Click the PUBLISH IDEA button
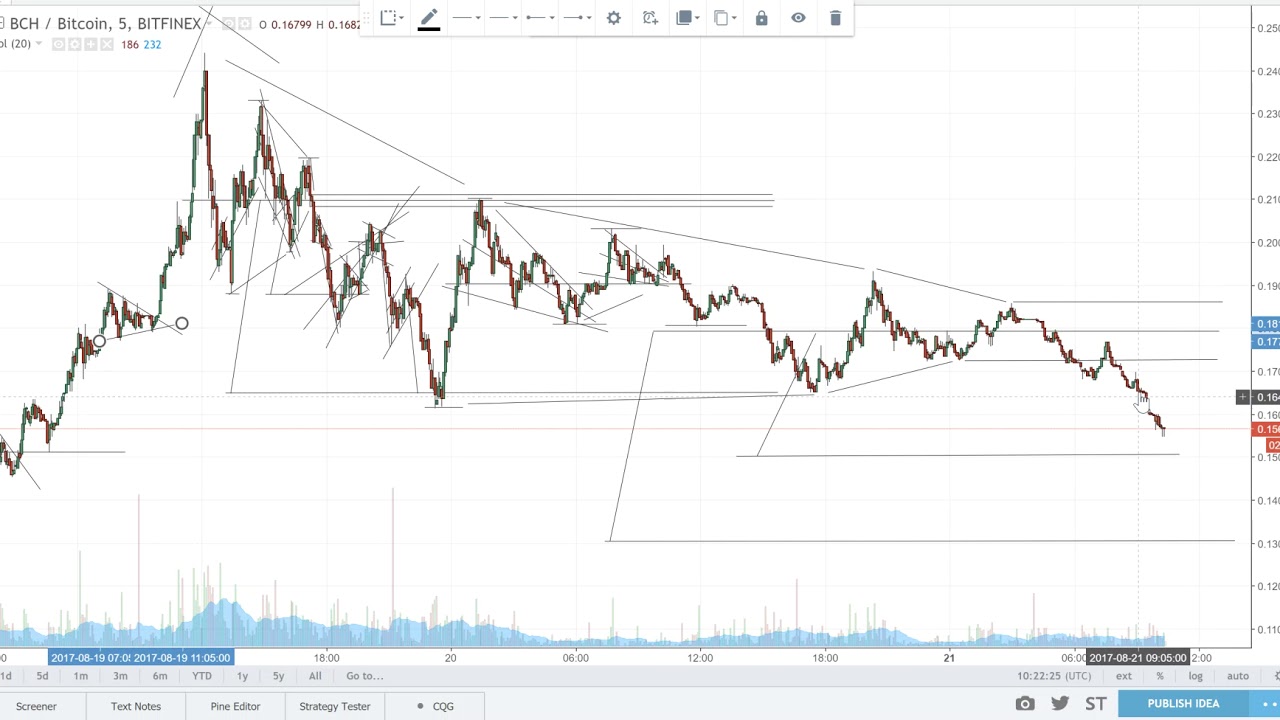1280x720 pixels. point(1183,703)
